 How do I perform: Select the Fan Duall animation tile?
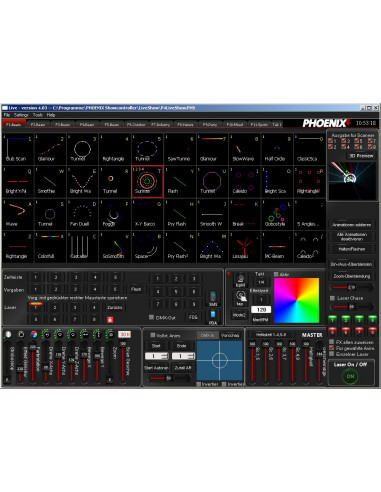(82, 214)
